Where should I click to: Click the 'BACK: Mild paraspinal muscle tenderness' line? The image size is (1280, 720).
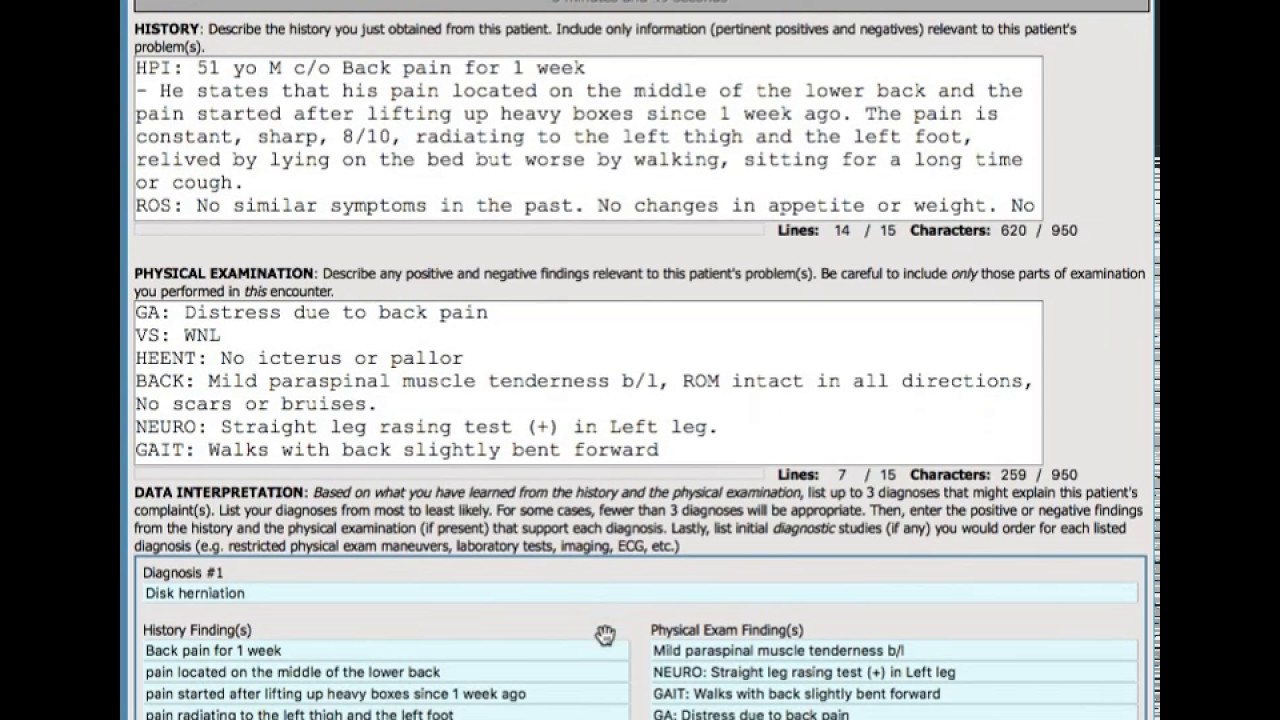584,381
